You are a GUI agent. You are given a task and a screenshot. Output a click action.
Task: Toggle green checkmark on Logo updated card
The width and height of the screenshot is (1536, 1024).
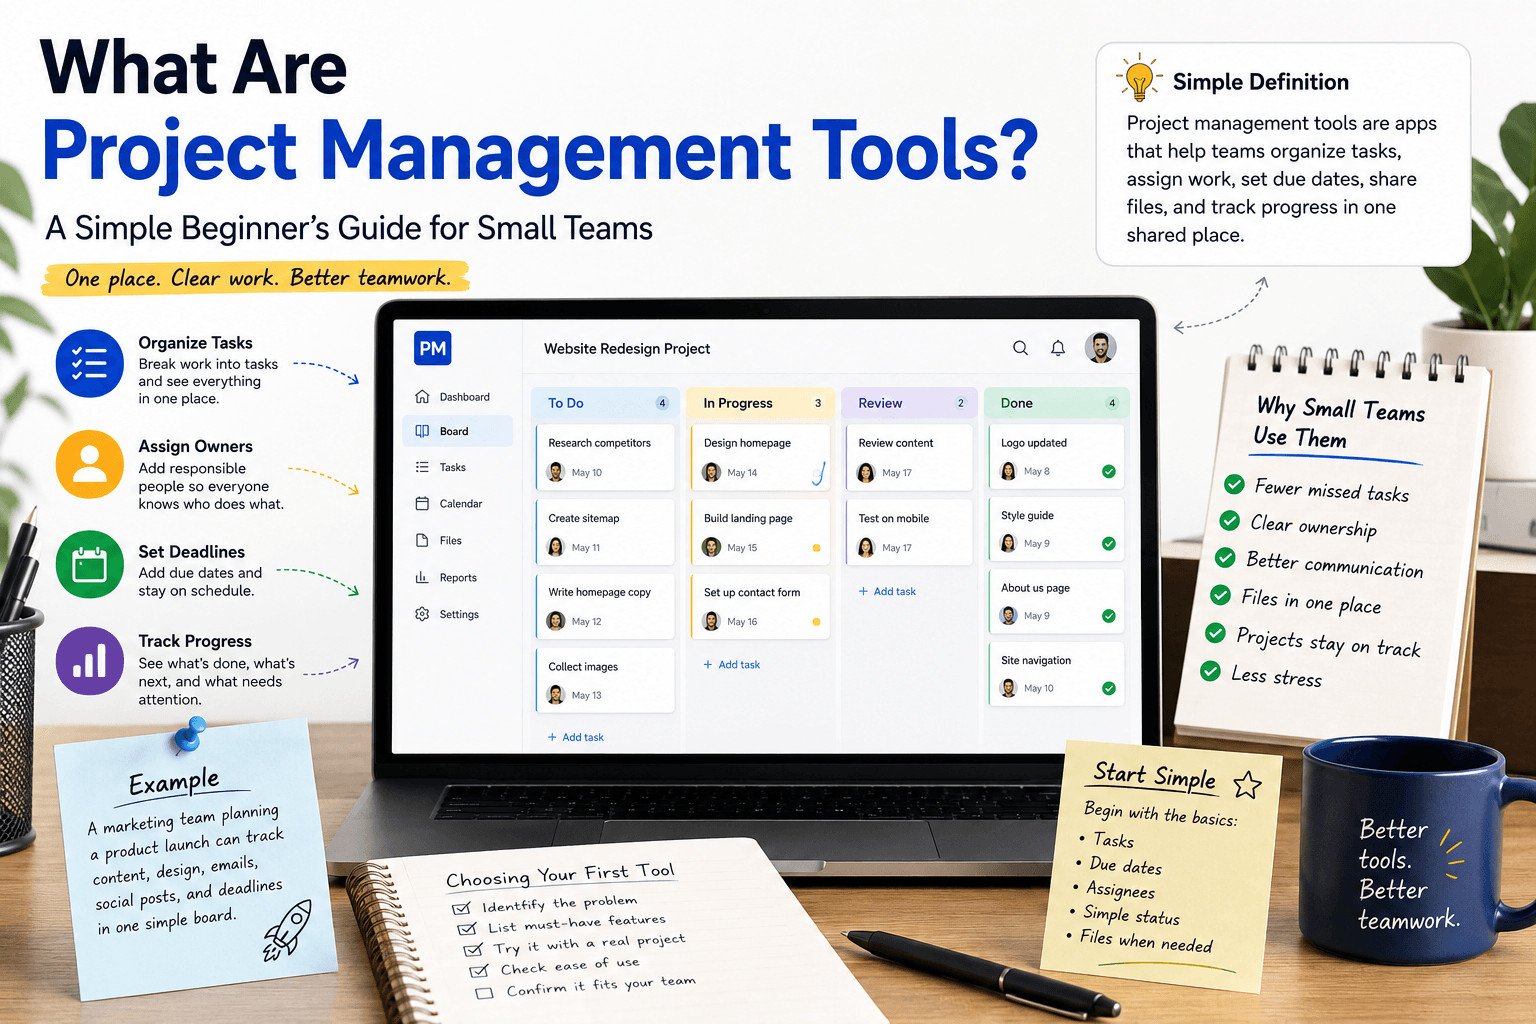click(1108, 471)
